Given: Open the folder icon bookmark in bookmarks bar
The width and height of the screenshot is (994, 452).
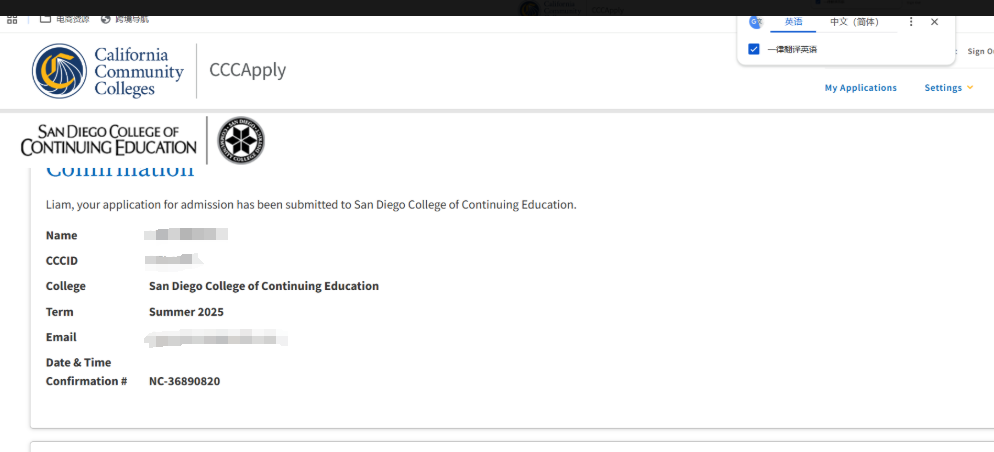Looking at the screenshot, I should (46, 19).
